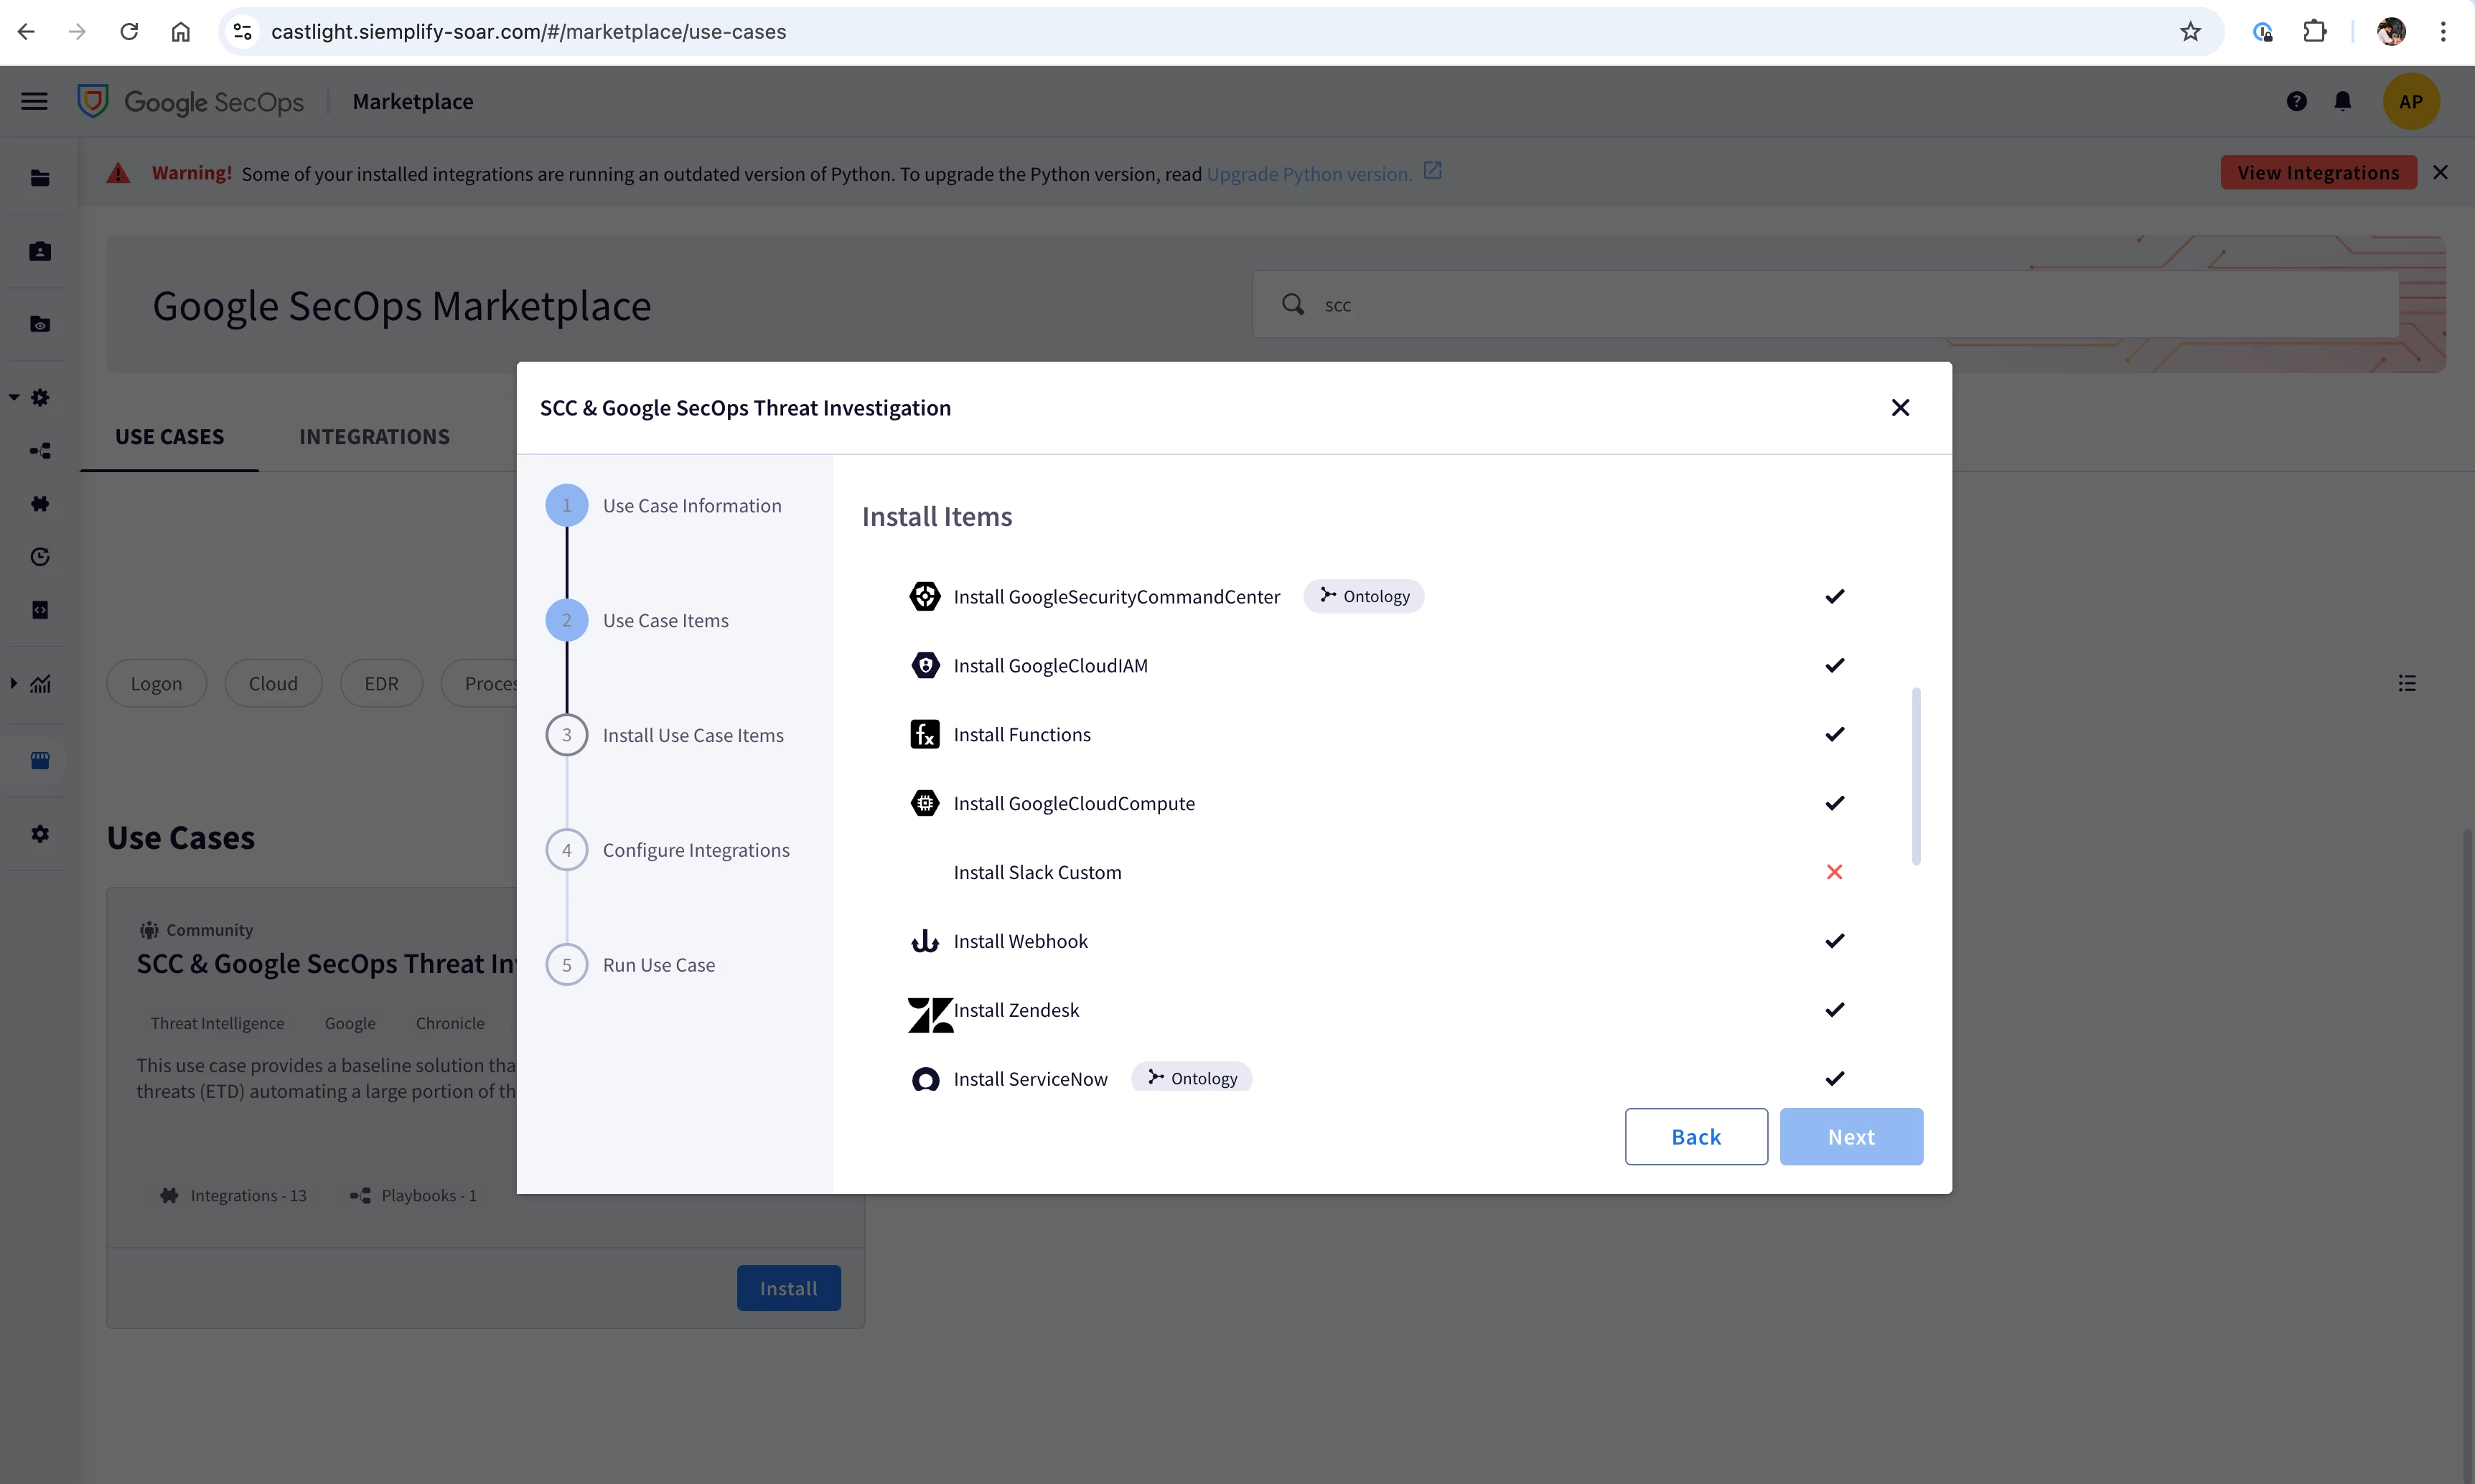The height and width of the screenshot is (1484, 2475).
Task: Click the Playbooks - 1 label
Action: tap(428, 1195)
